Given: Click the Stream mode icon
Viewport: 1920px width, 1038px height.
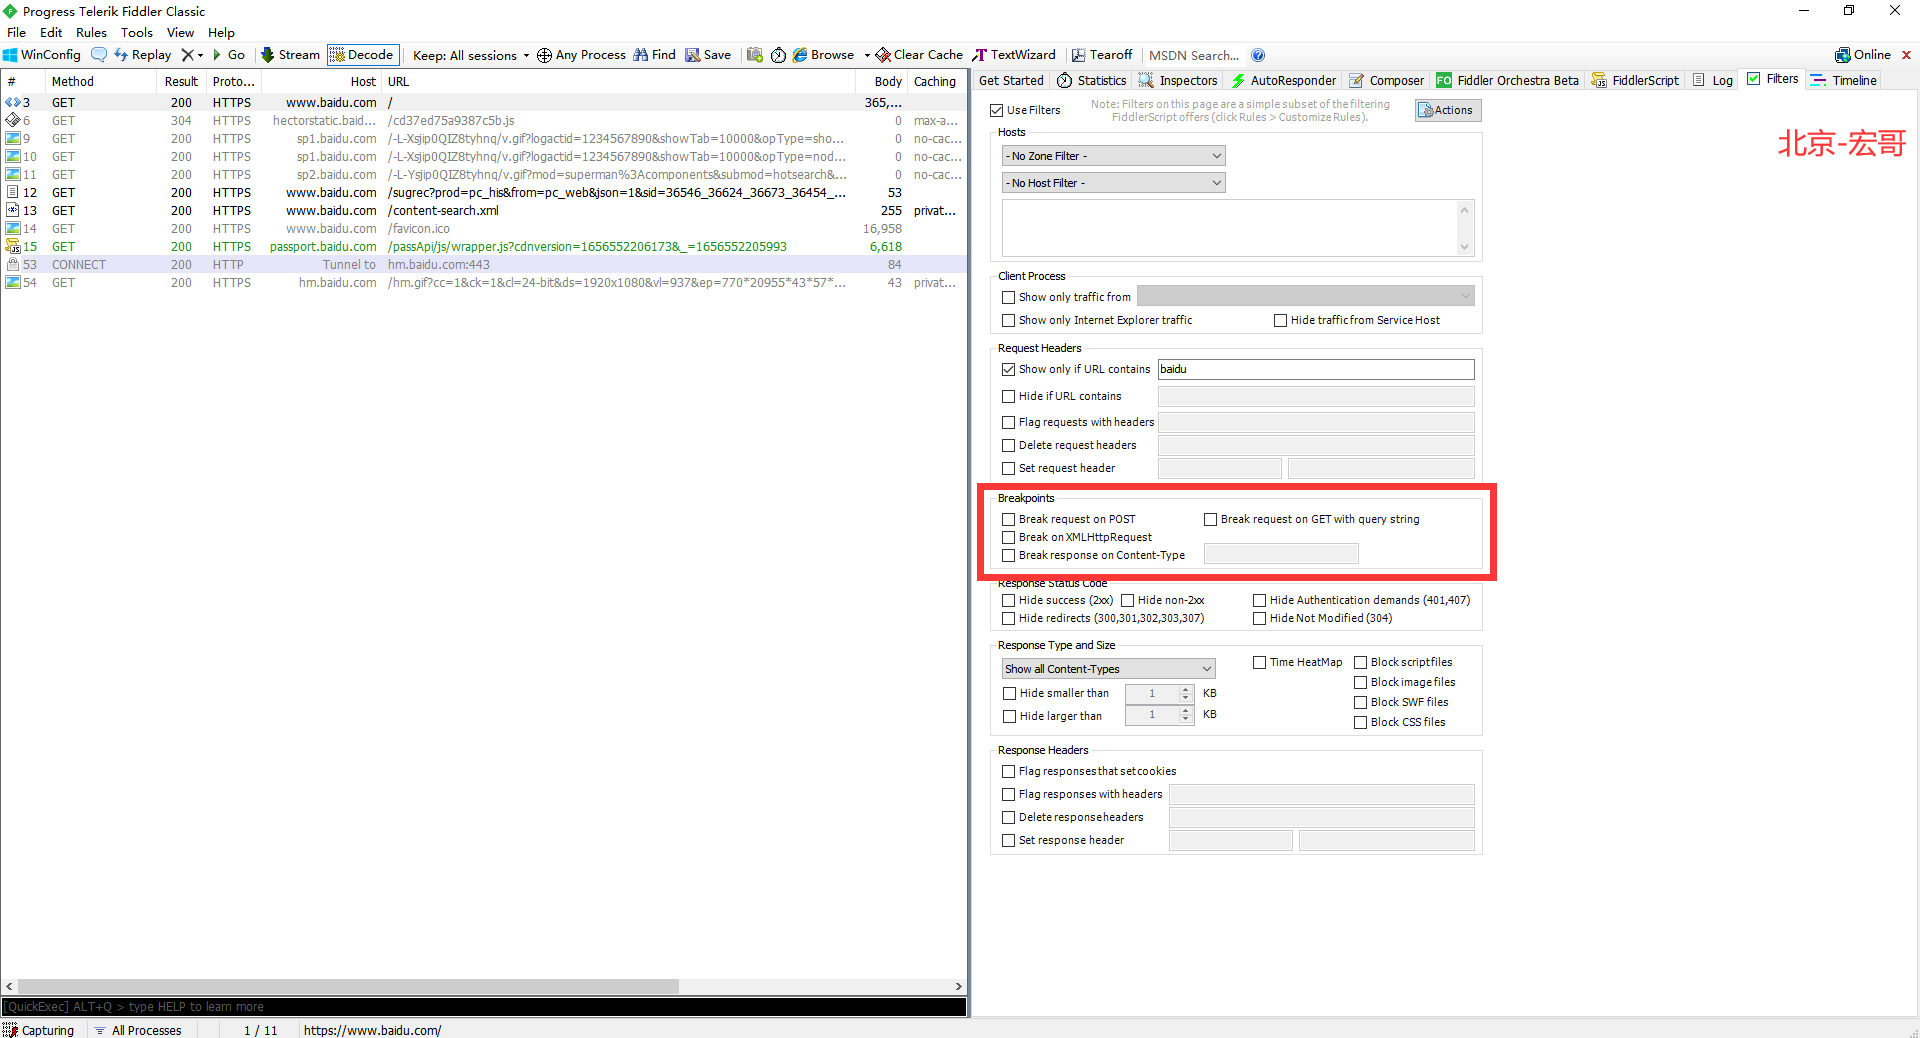Looking at the screenshot, I should (267, 55).
